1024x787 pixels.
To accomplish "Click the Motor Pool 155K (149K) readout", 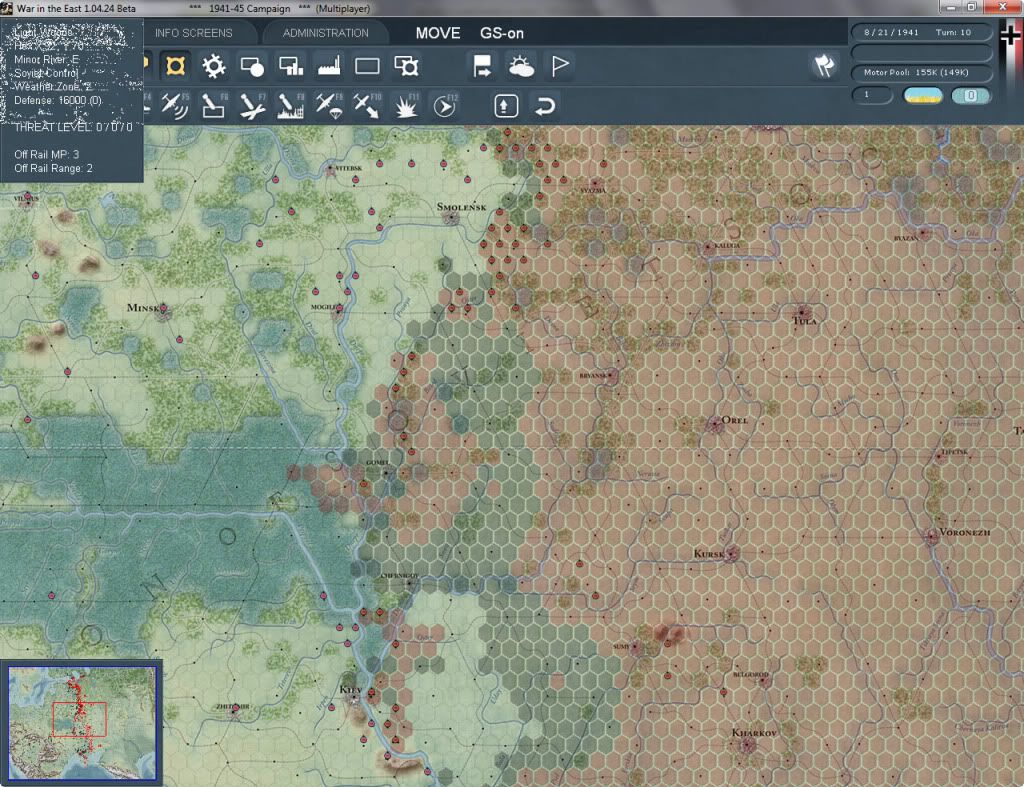I will point(921,72).
